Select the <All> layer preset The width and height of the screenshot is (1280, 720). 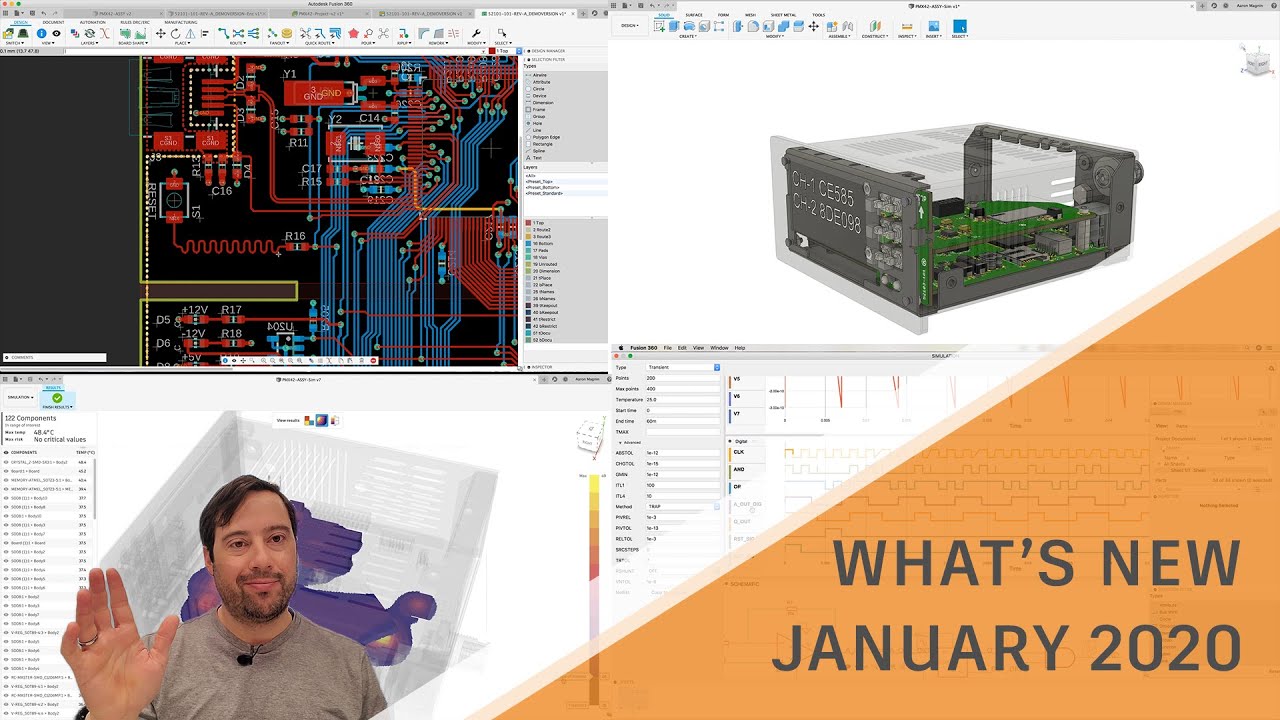click(x=530, y=175)
